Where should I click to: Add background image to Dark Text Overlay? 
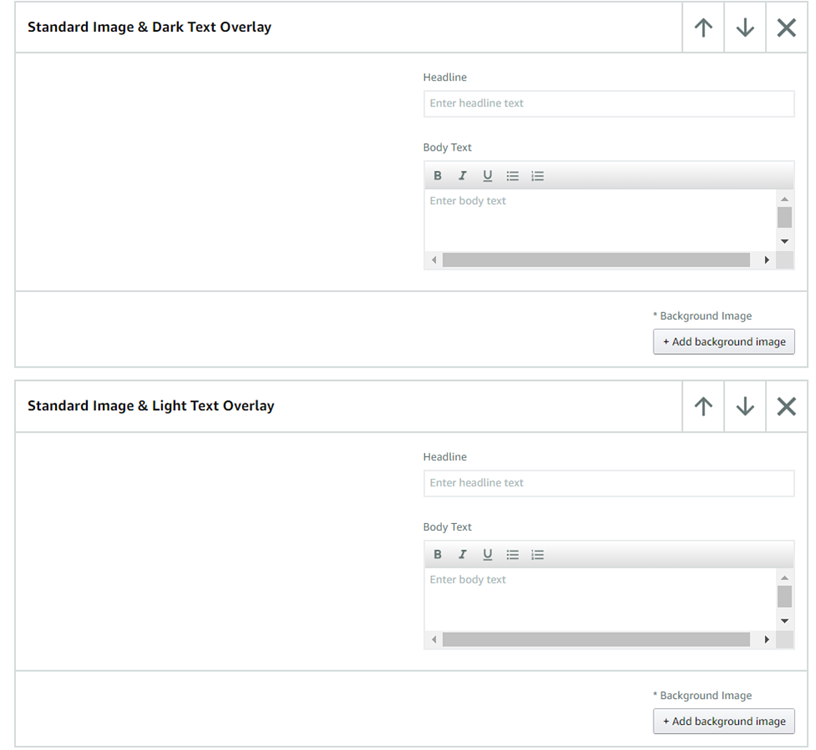723,341
